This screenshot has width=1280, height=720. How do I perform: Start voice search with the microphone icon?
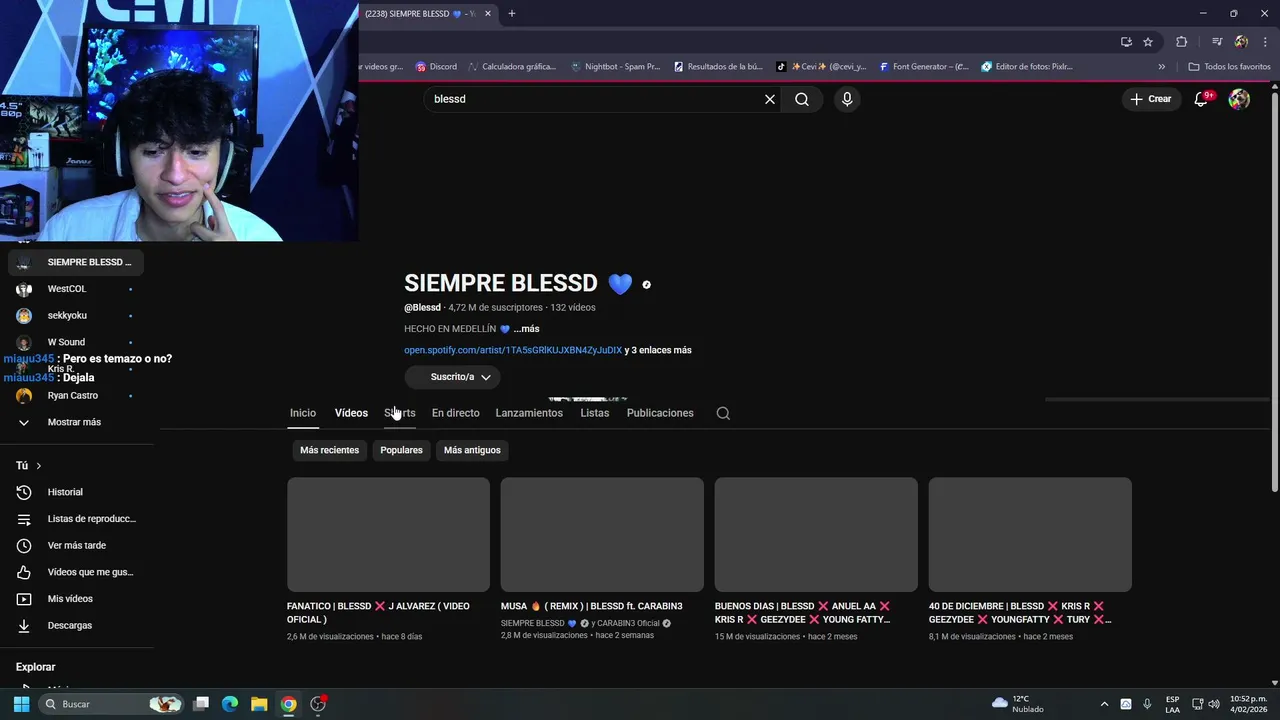point(847,99)
